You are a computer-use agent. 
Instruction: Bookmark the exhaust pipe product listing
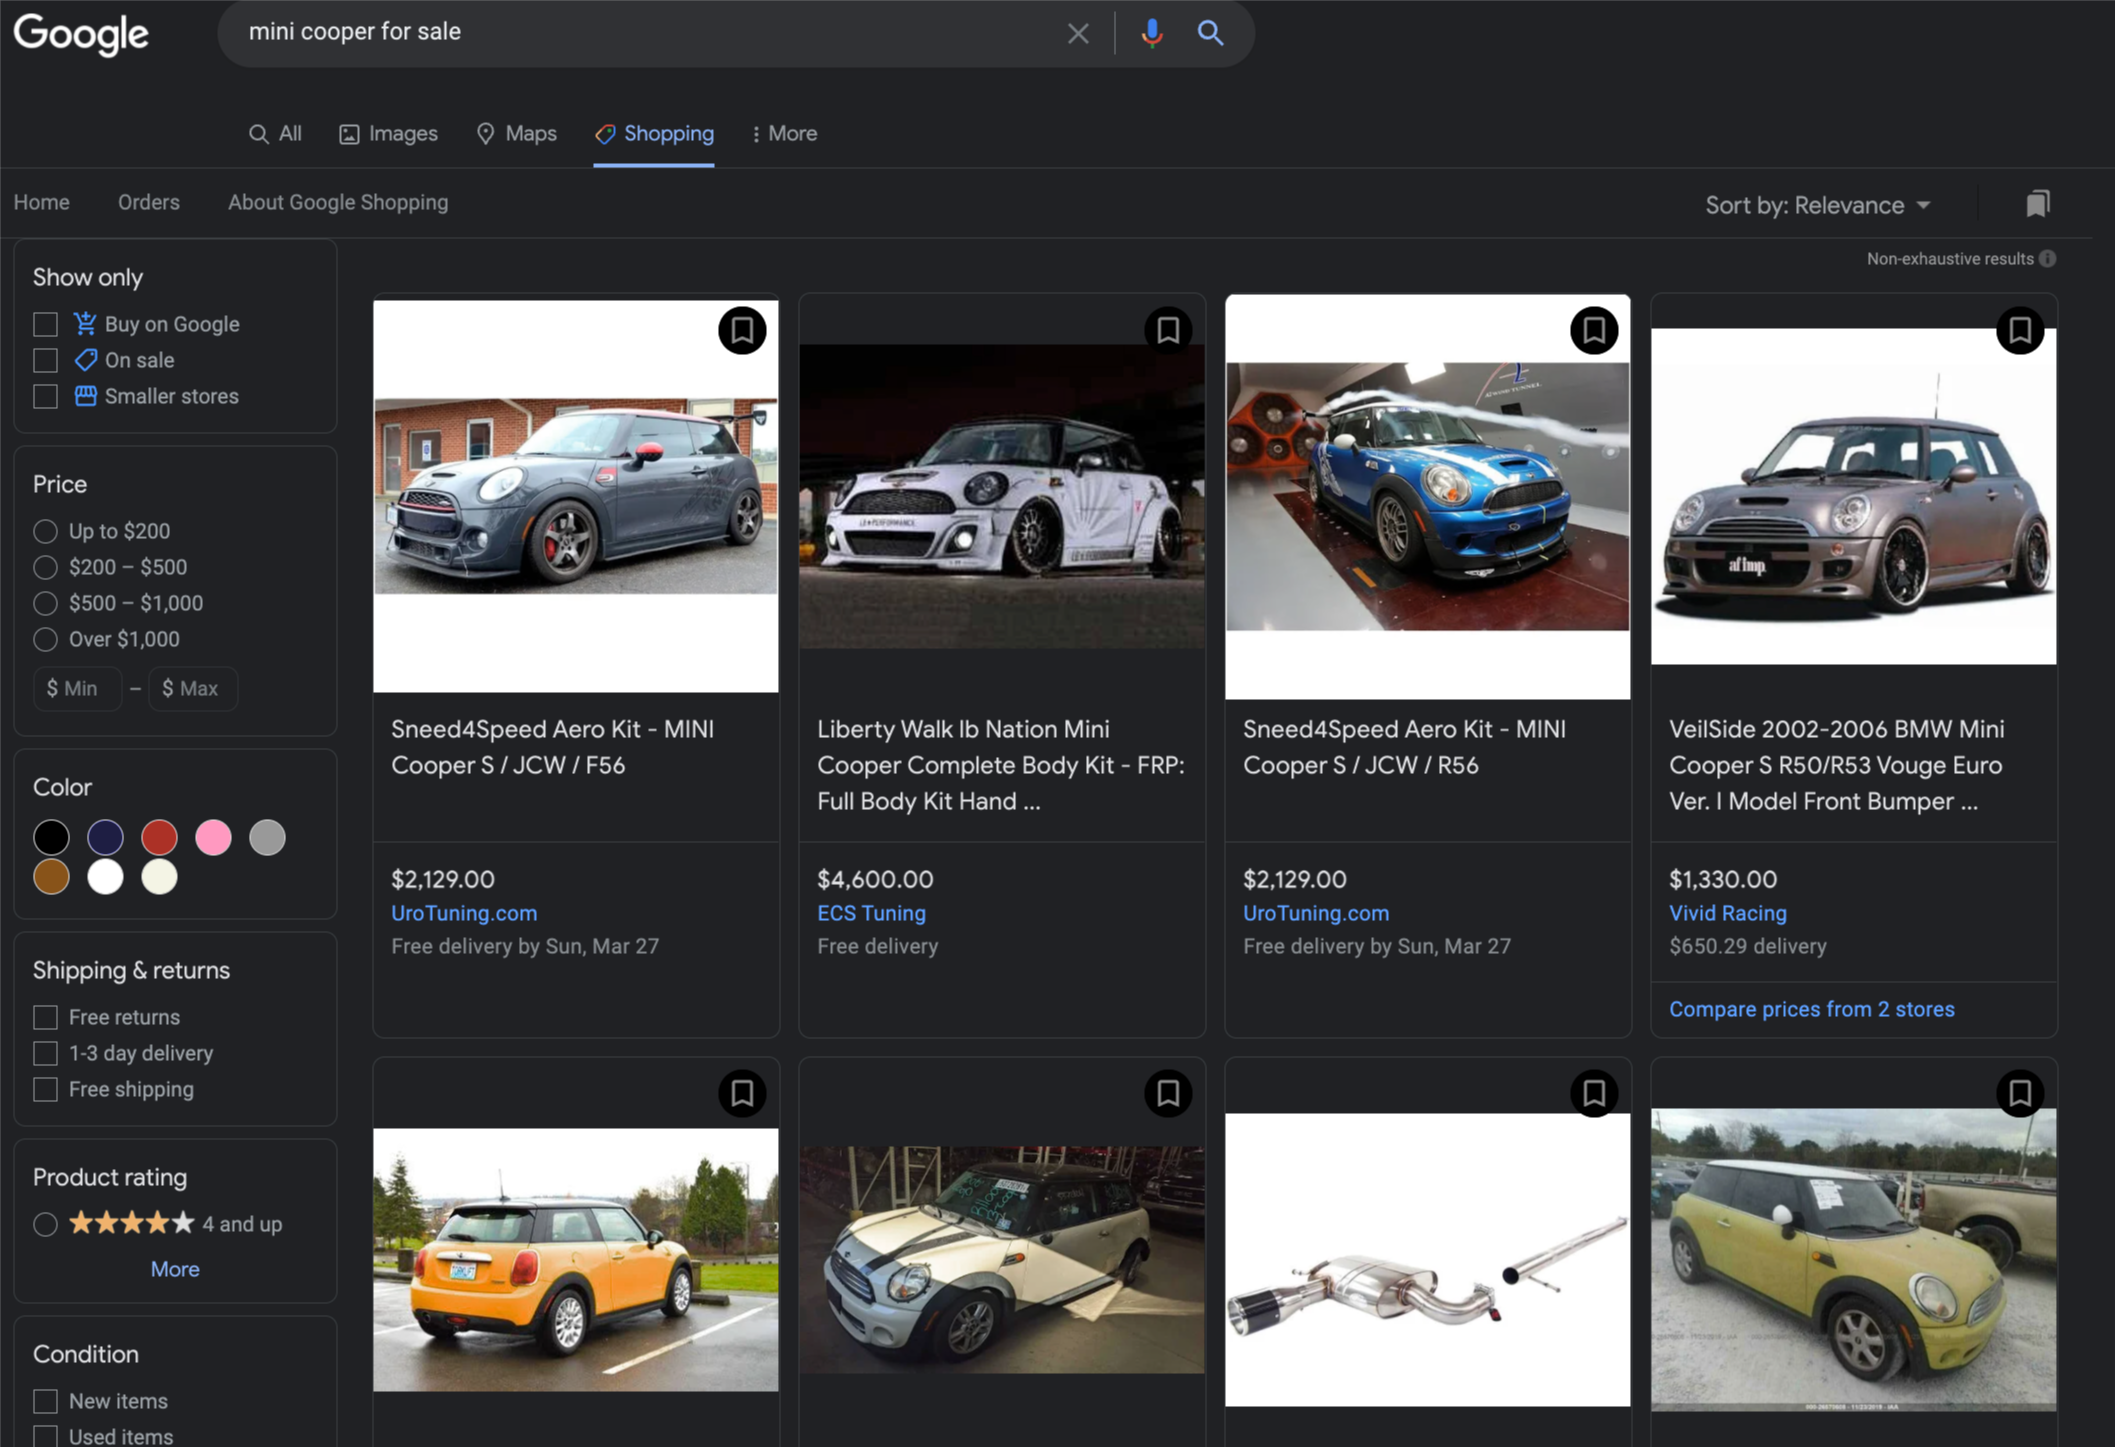point(1594,1093)
